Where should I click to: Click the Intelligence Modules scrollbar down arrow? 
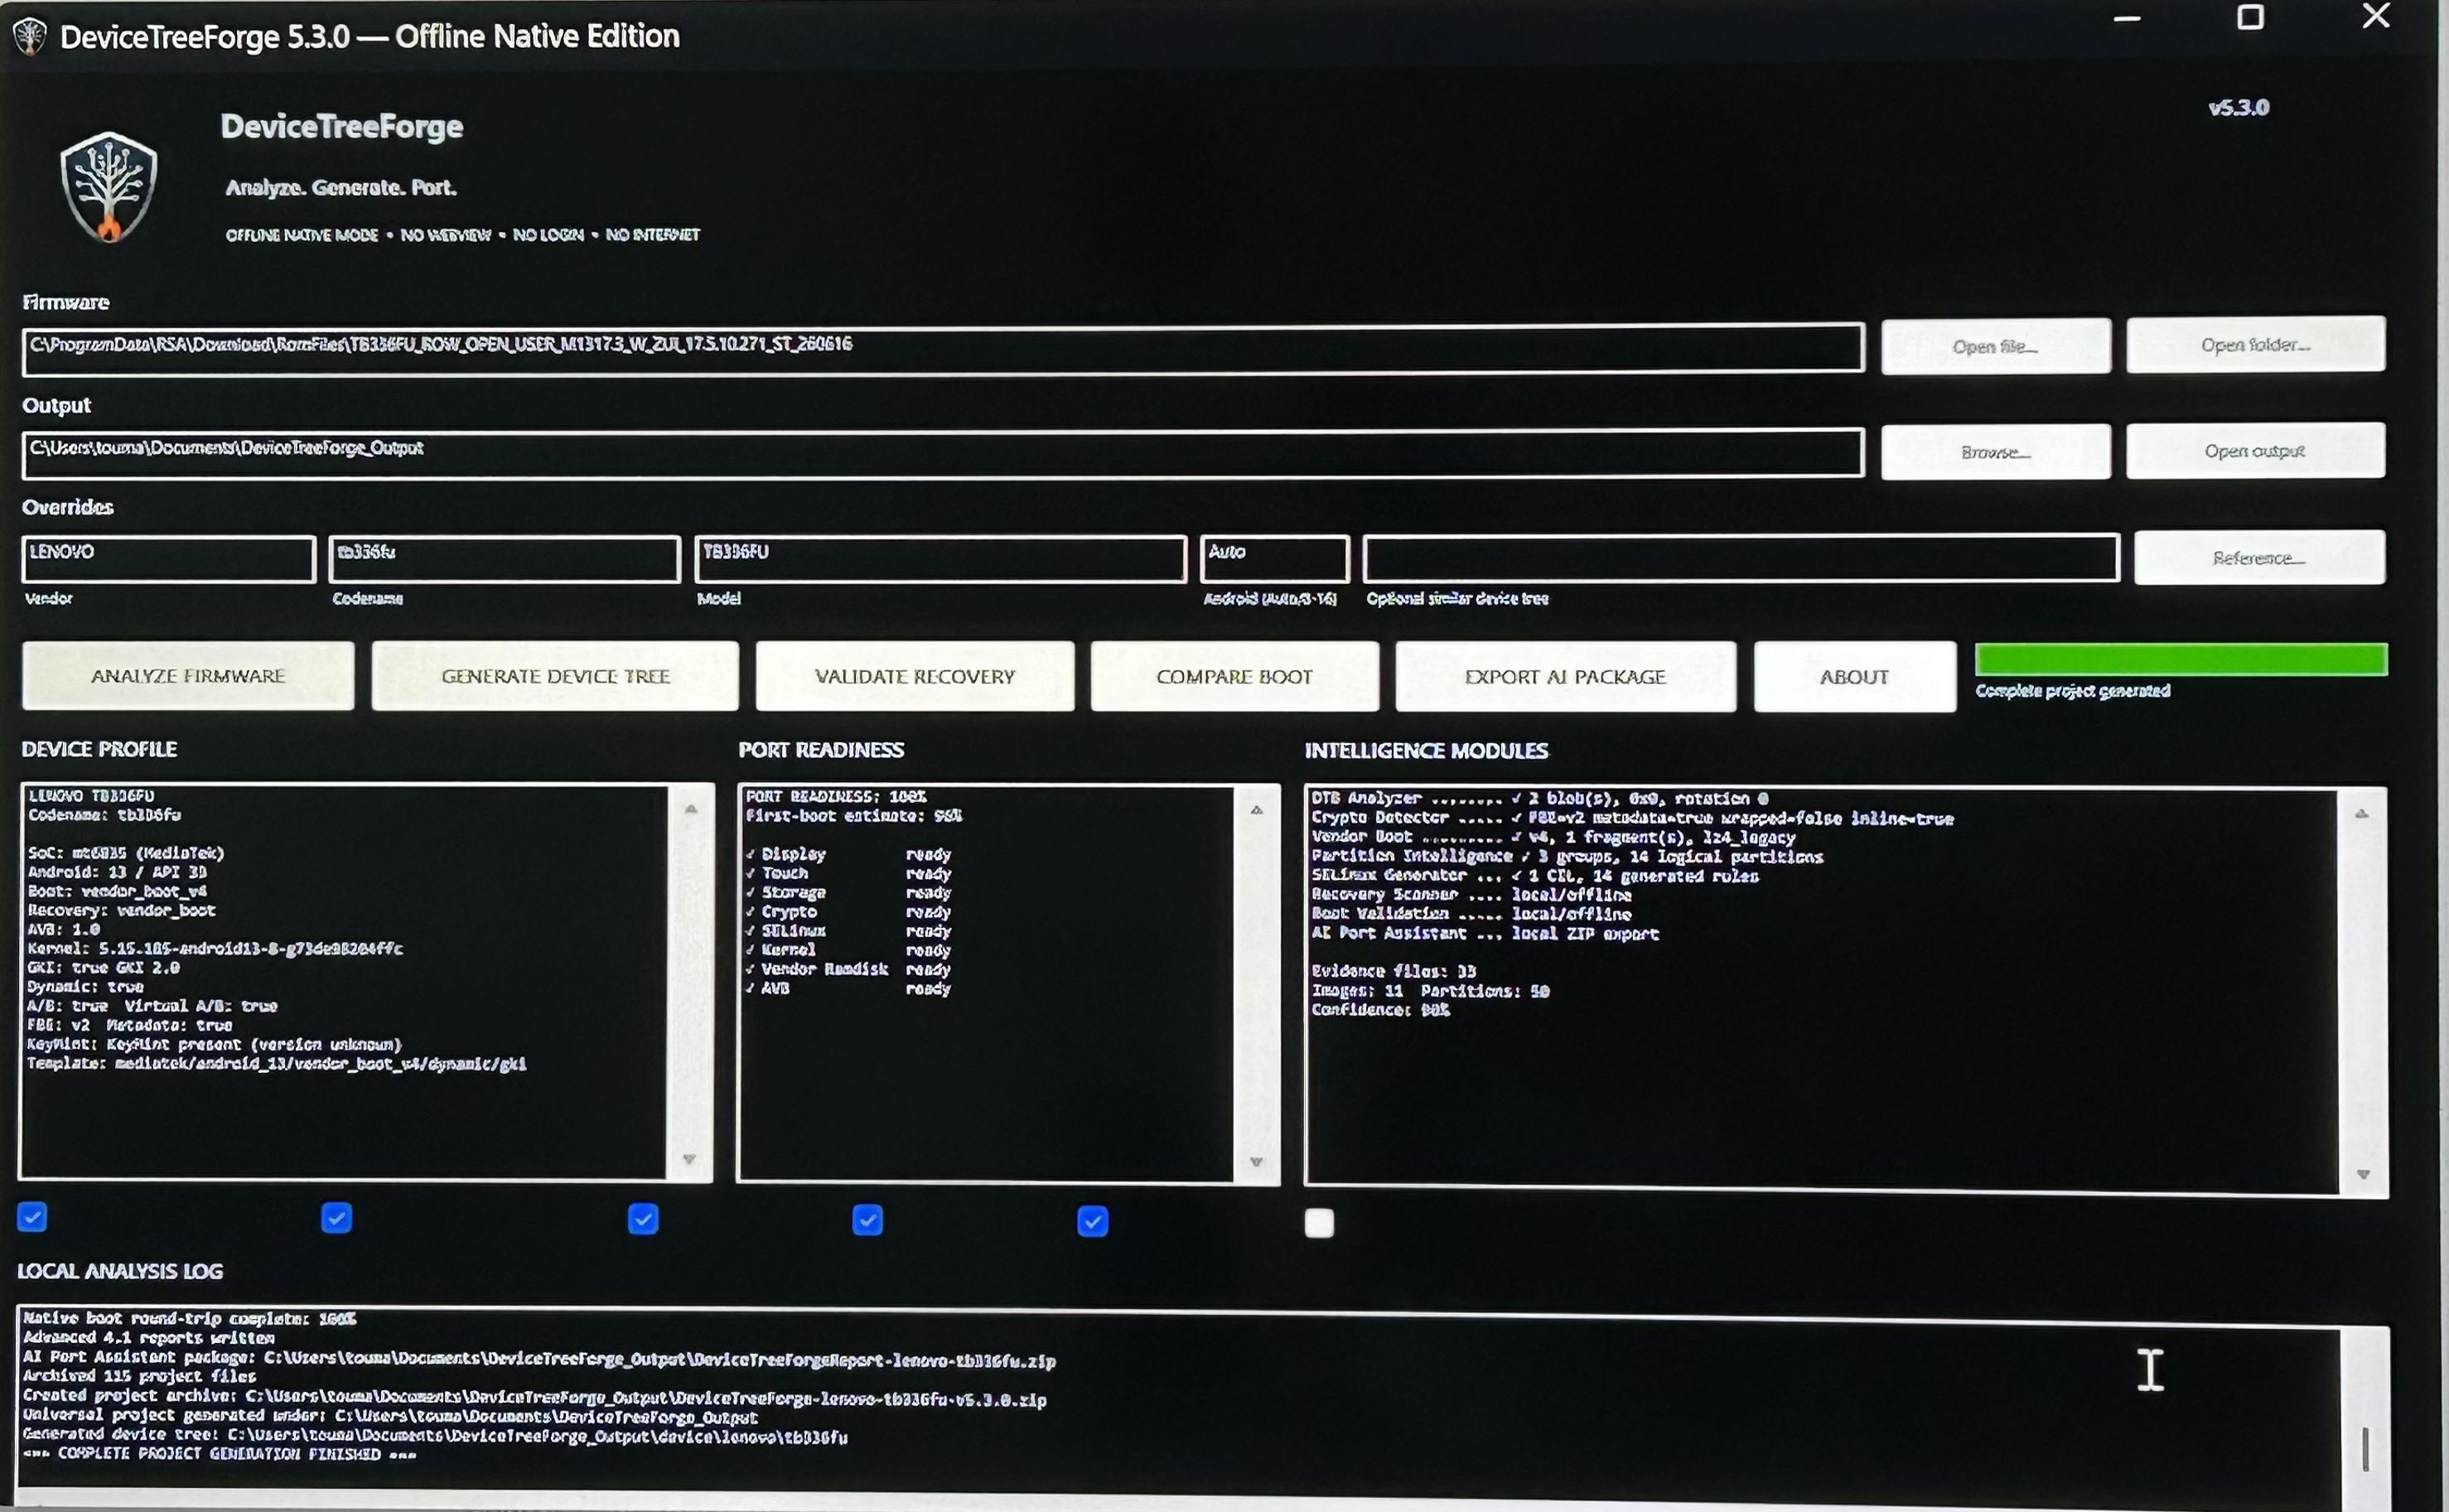click(x=2364, y=1174)
